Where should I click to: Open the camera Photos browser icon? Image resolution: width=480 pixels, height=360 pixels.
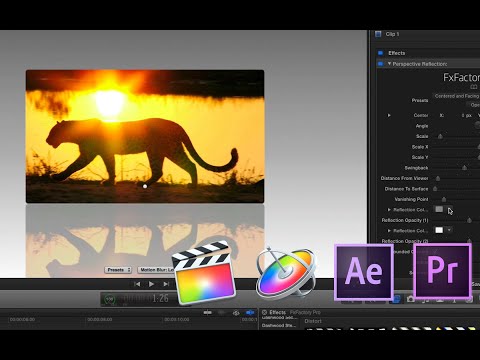411,299
